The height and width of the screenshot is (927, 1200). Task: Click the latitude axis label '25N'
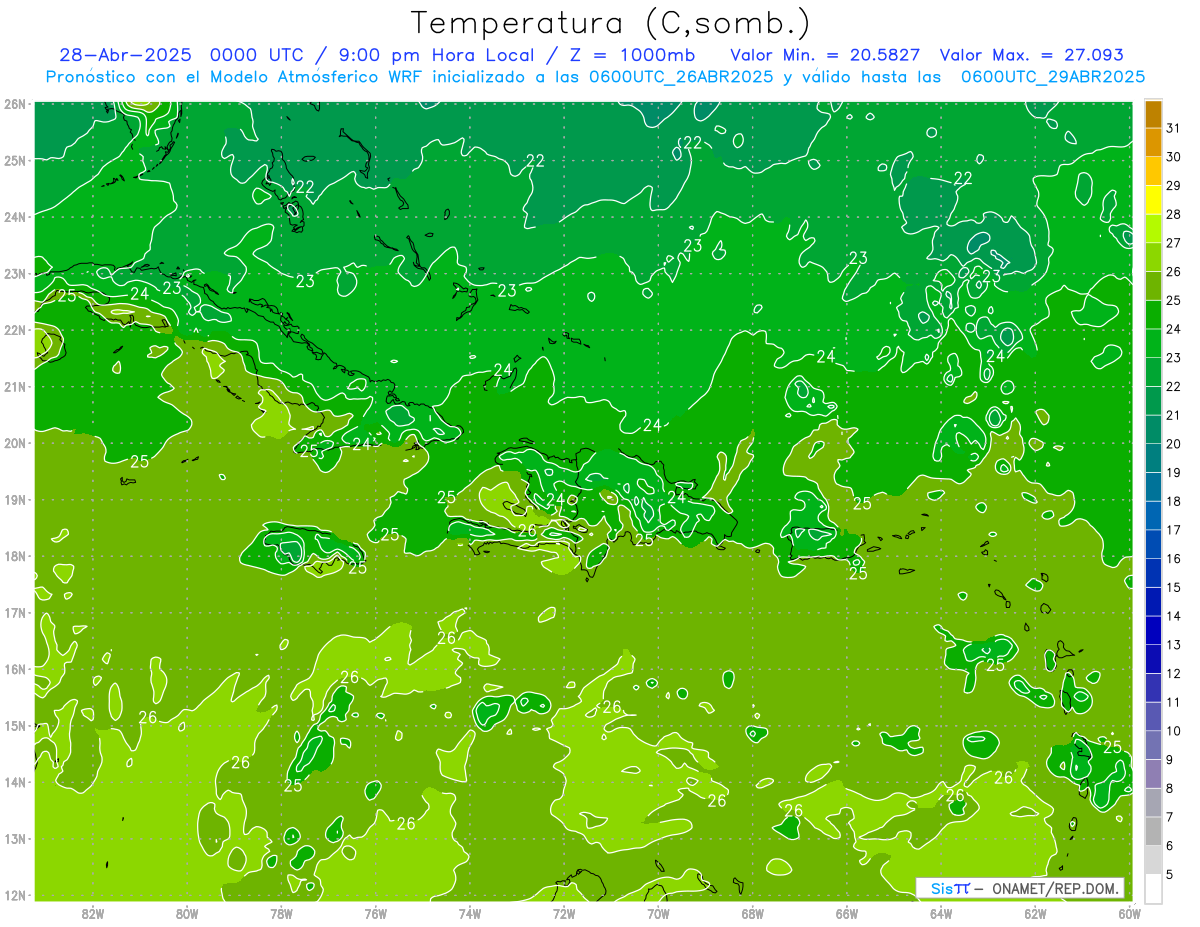pyautogui.click(x=15, y=160)
